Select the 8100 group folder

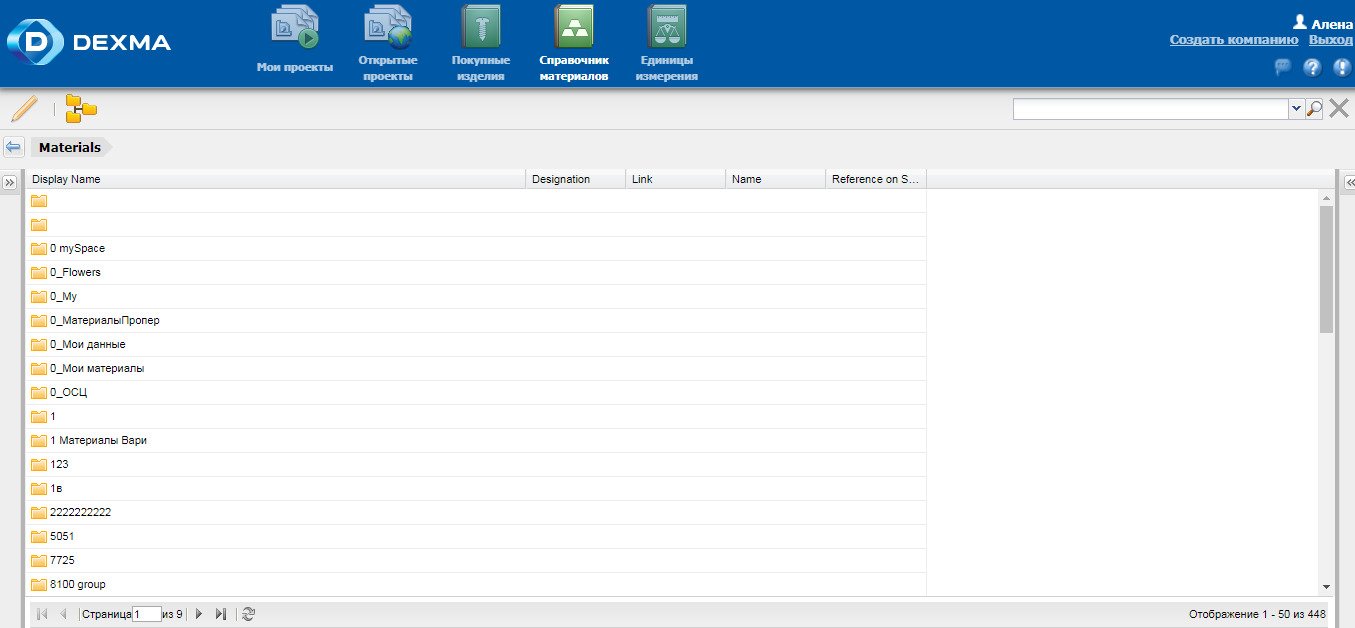[476, 584]
